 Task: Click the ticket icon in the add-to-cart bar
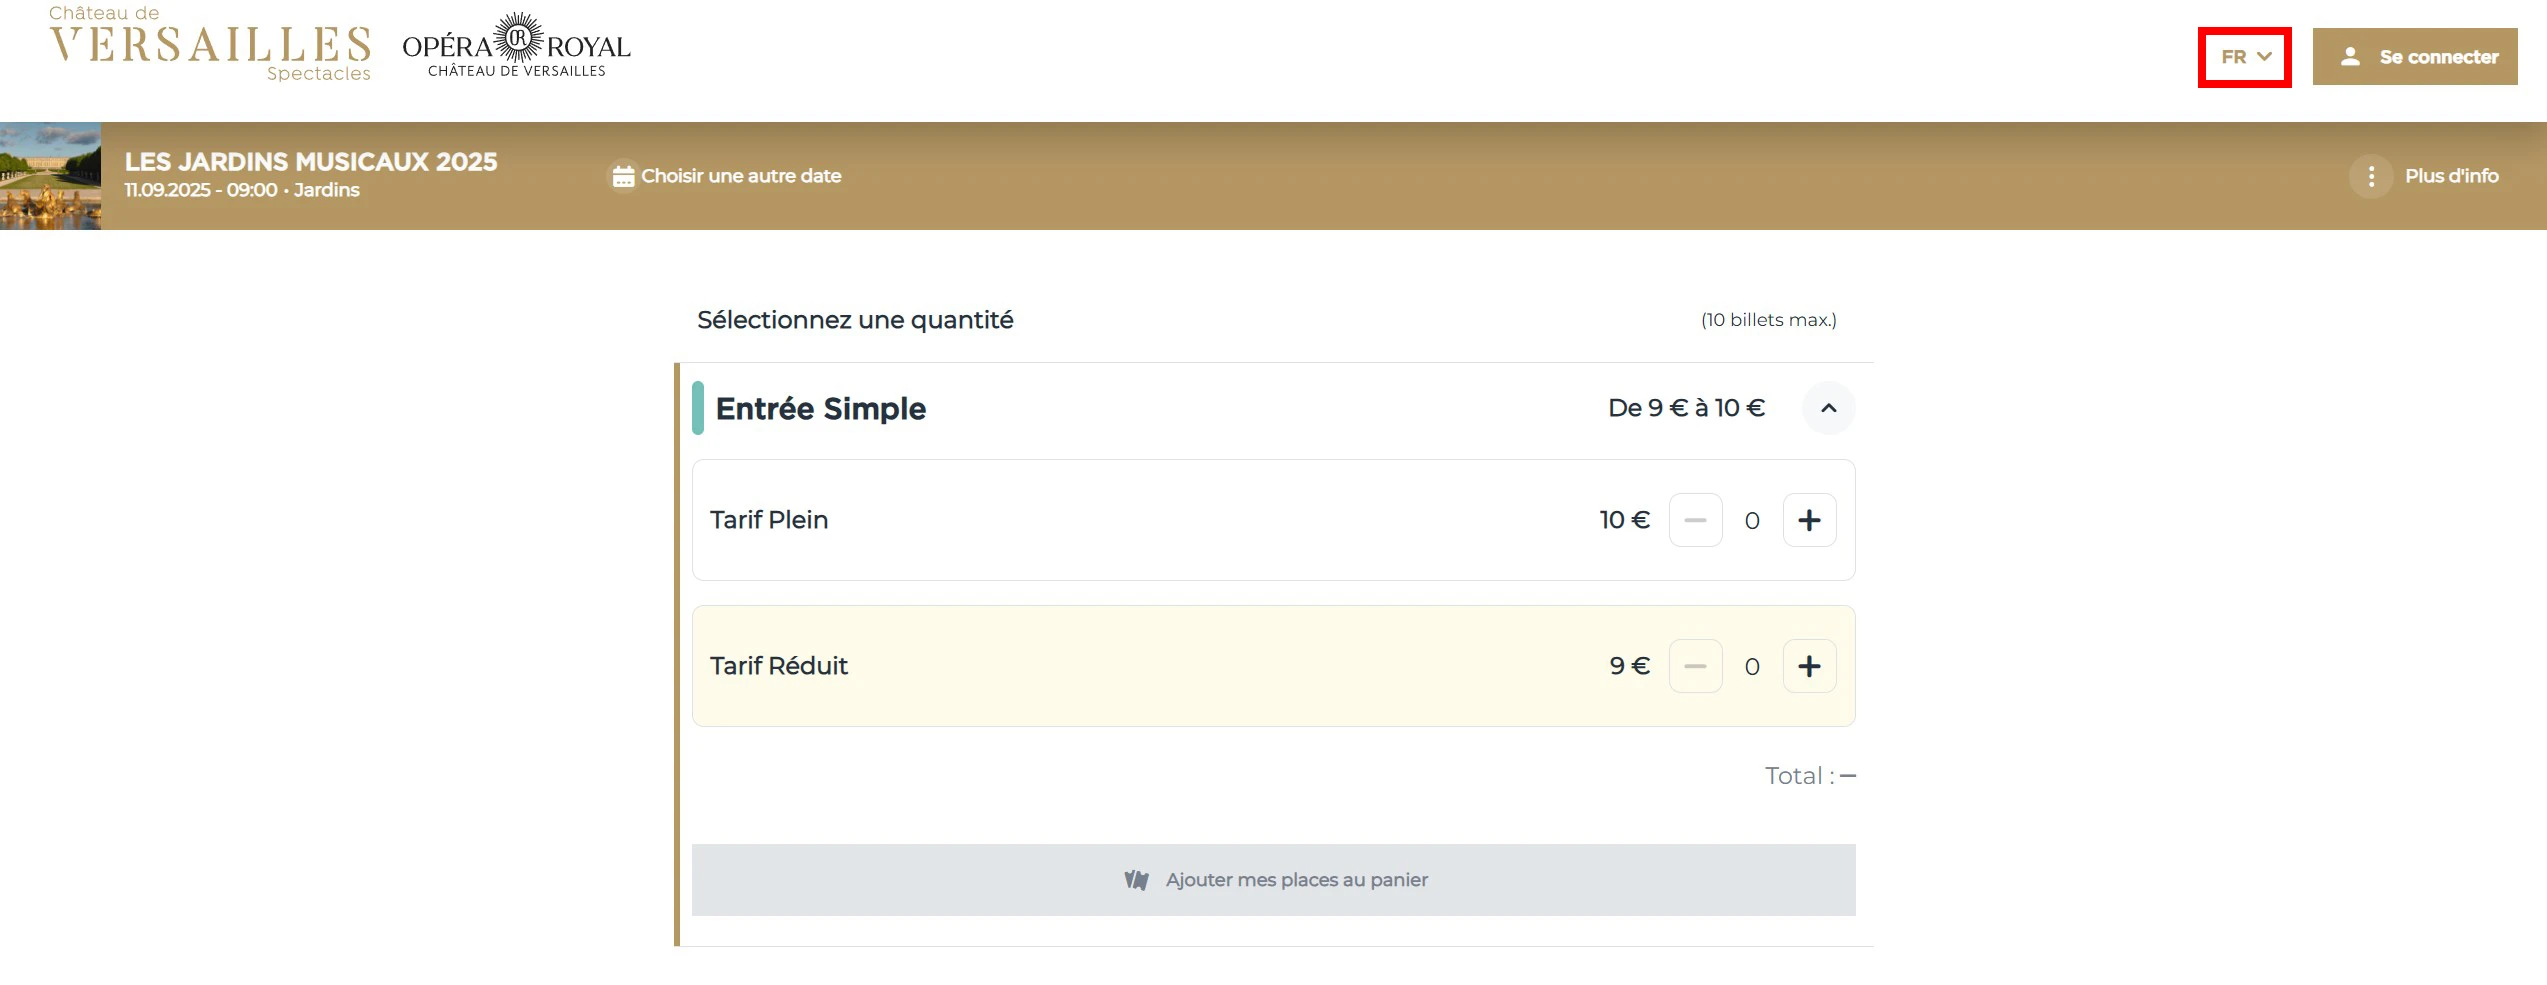[1136, 880]
